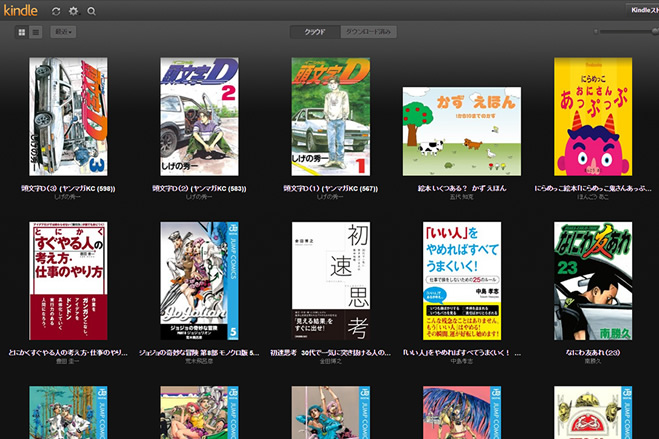This screenshot has height=439, width=659.
Task: Open search with the magnifier icon
Action: click(91, 11)
